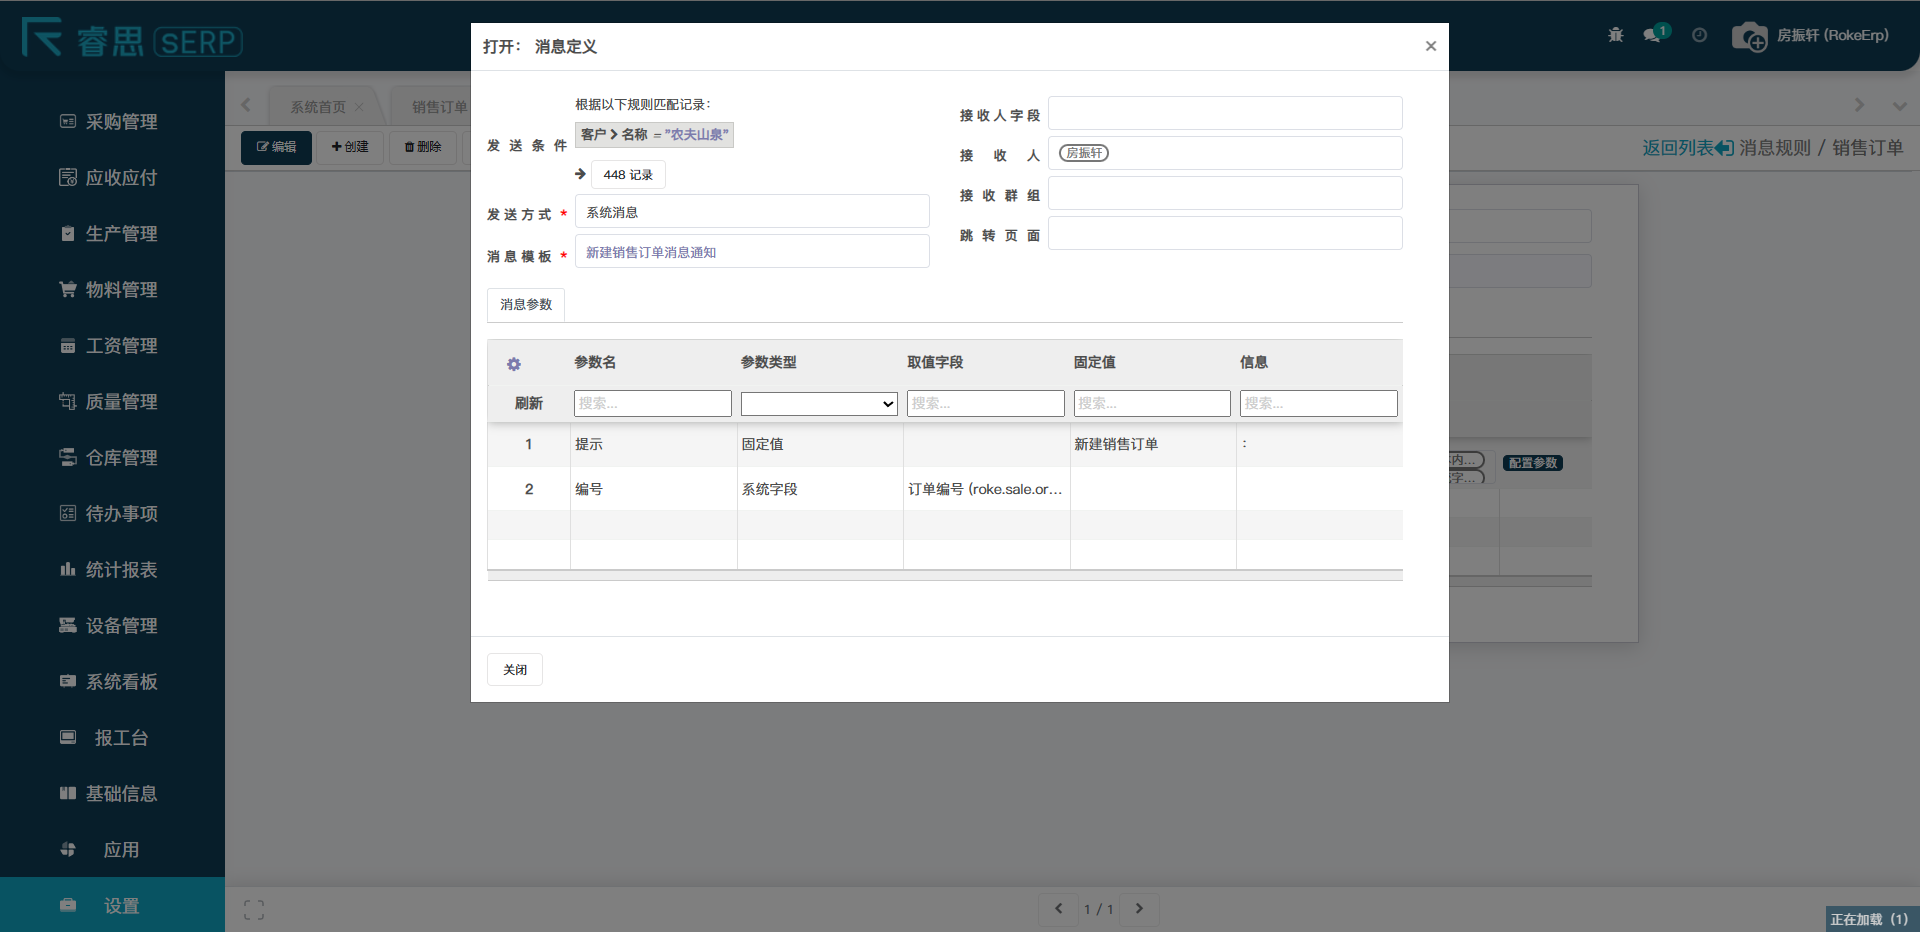The image size is (1920, 932).
Task: Toggle fullscreen using the corners icon bottom-left
Action: 253,909
